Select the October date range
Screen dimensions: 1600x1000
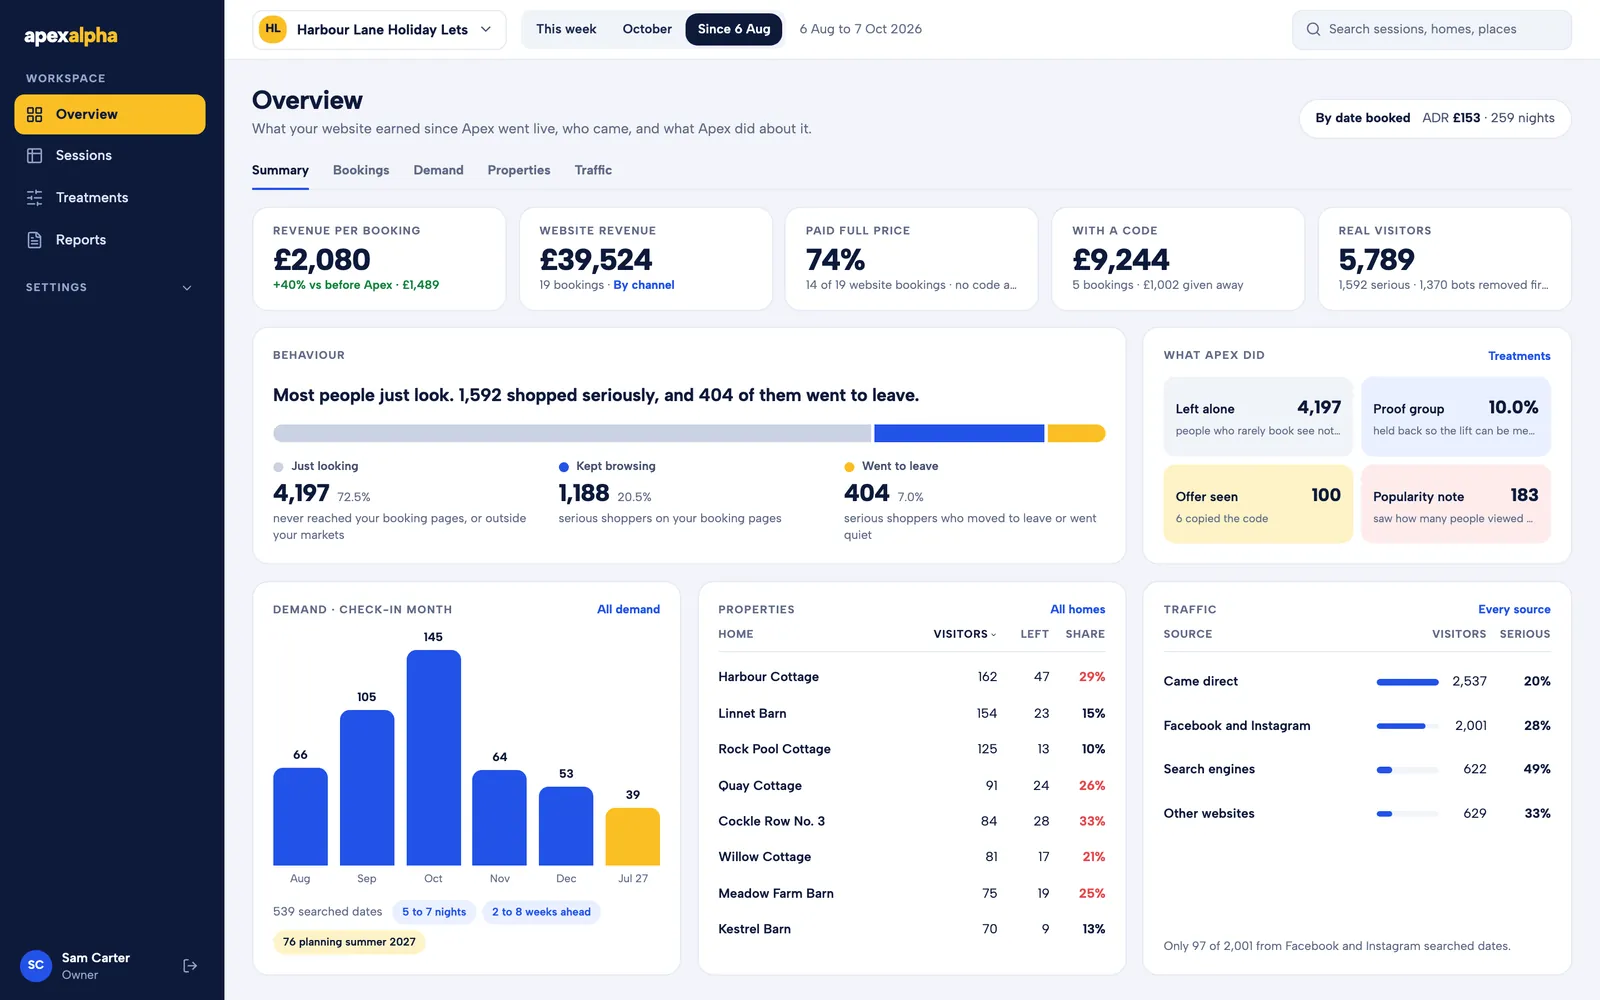(x=647, y=29)
